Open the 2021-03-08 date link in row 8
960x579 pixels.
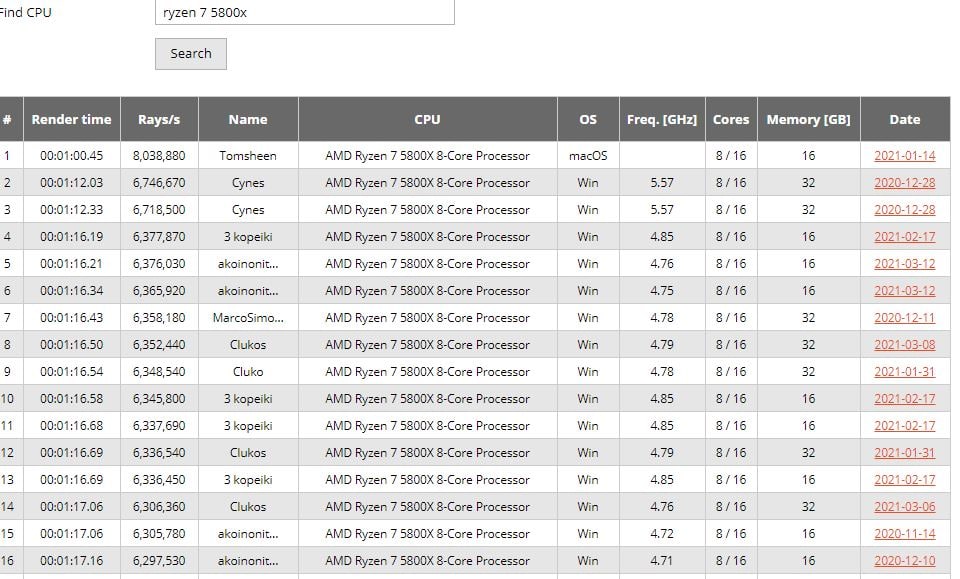(905, 344)
